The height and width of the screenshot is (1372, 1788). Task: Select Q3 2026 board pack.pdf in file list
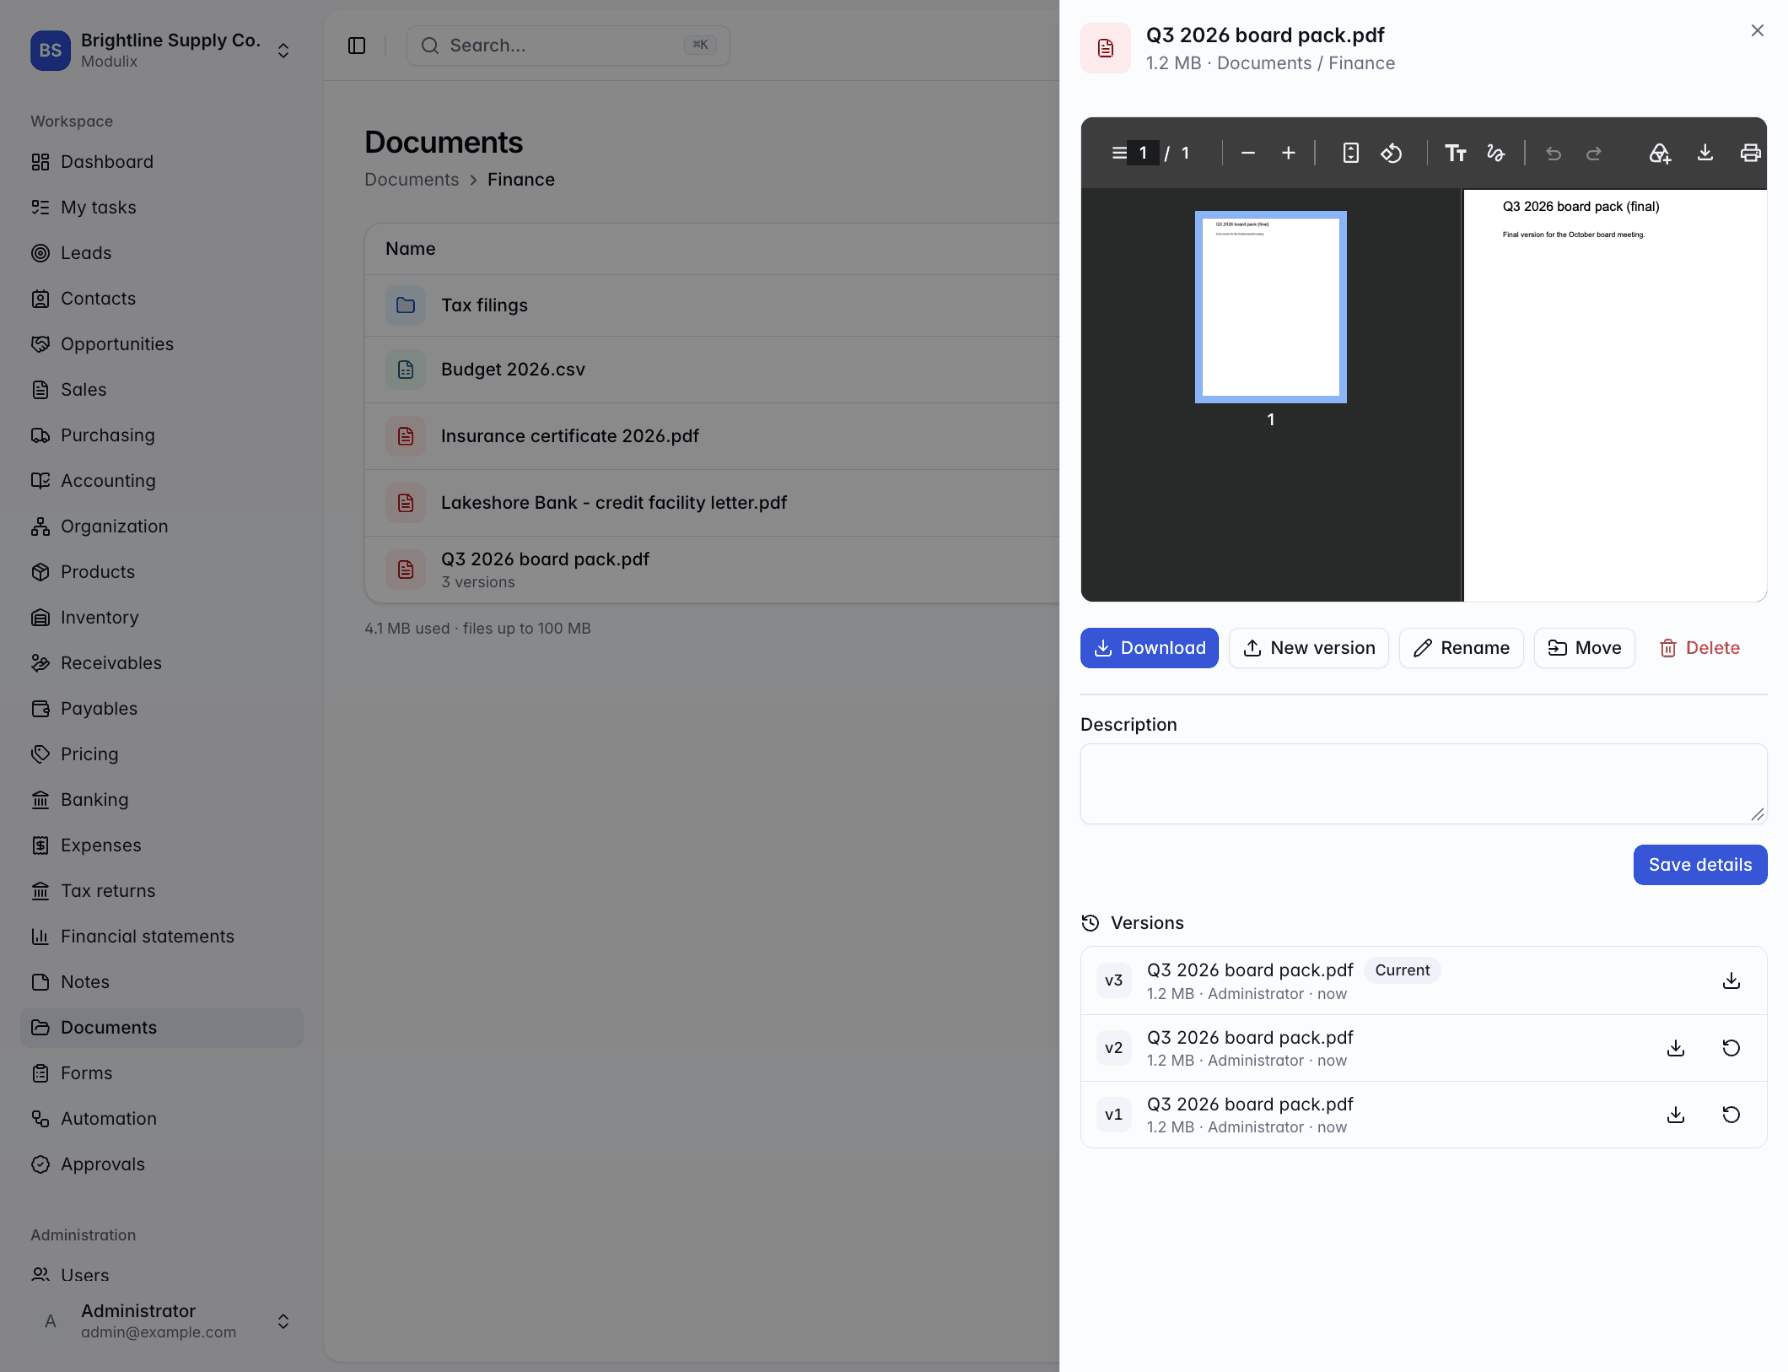pyautogui.click(x=712, y=570)
